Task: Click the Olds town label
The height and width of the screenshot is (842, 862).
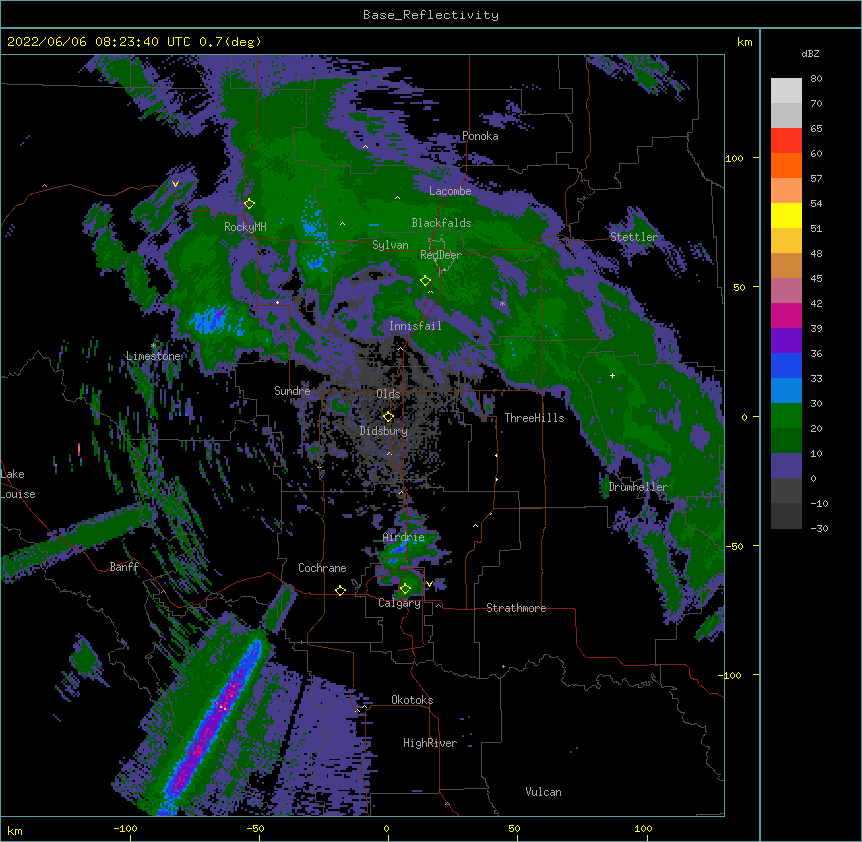Action: click(x=388, y=394)
